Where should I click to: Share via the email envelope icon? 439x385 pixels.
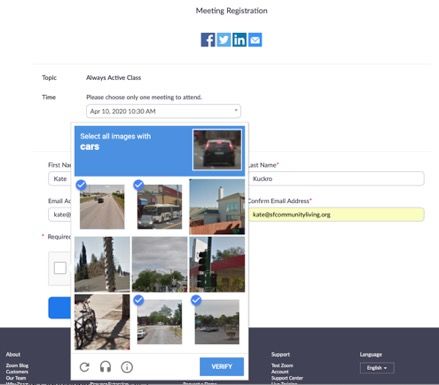255,40
